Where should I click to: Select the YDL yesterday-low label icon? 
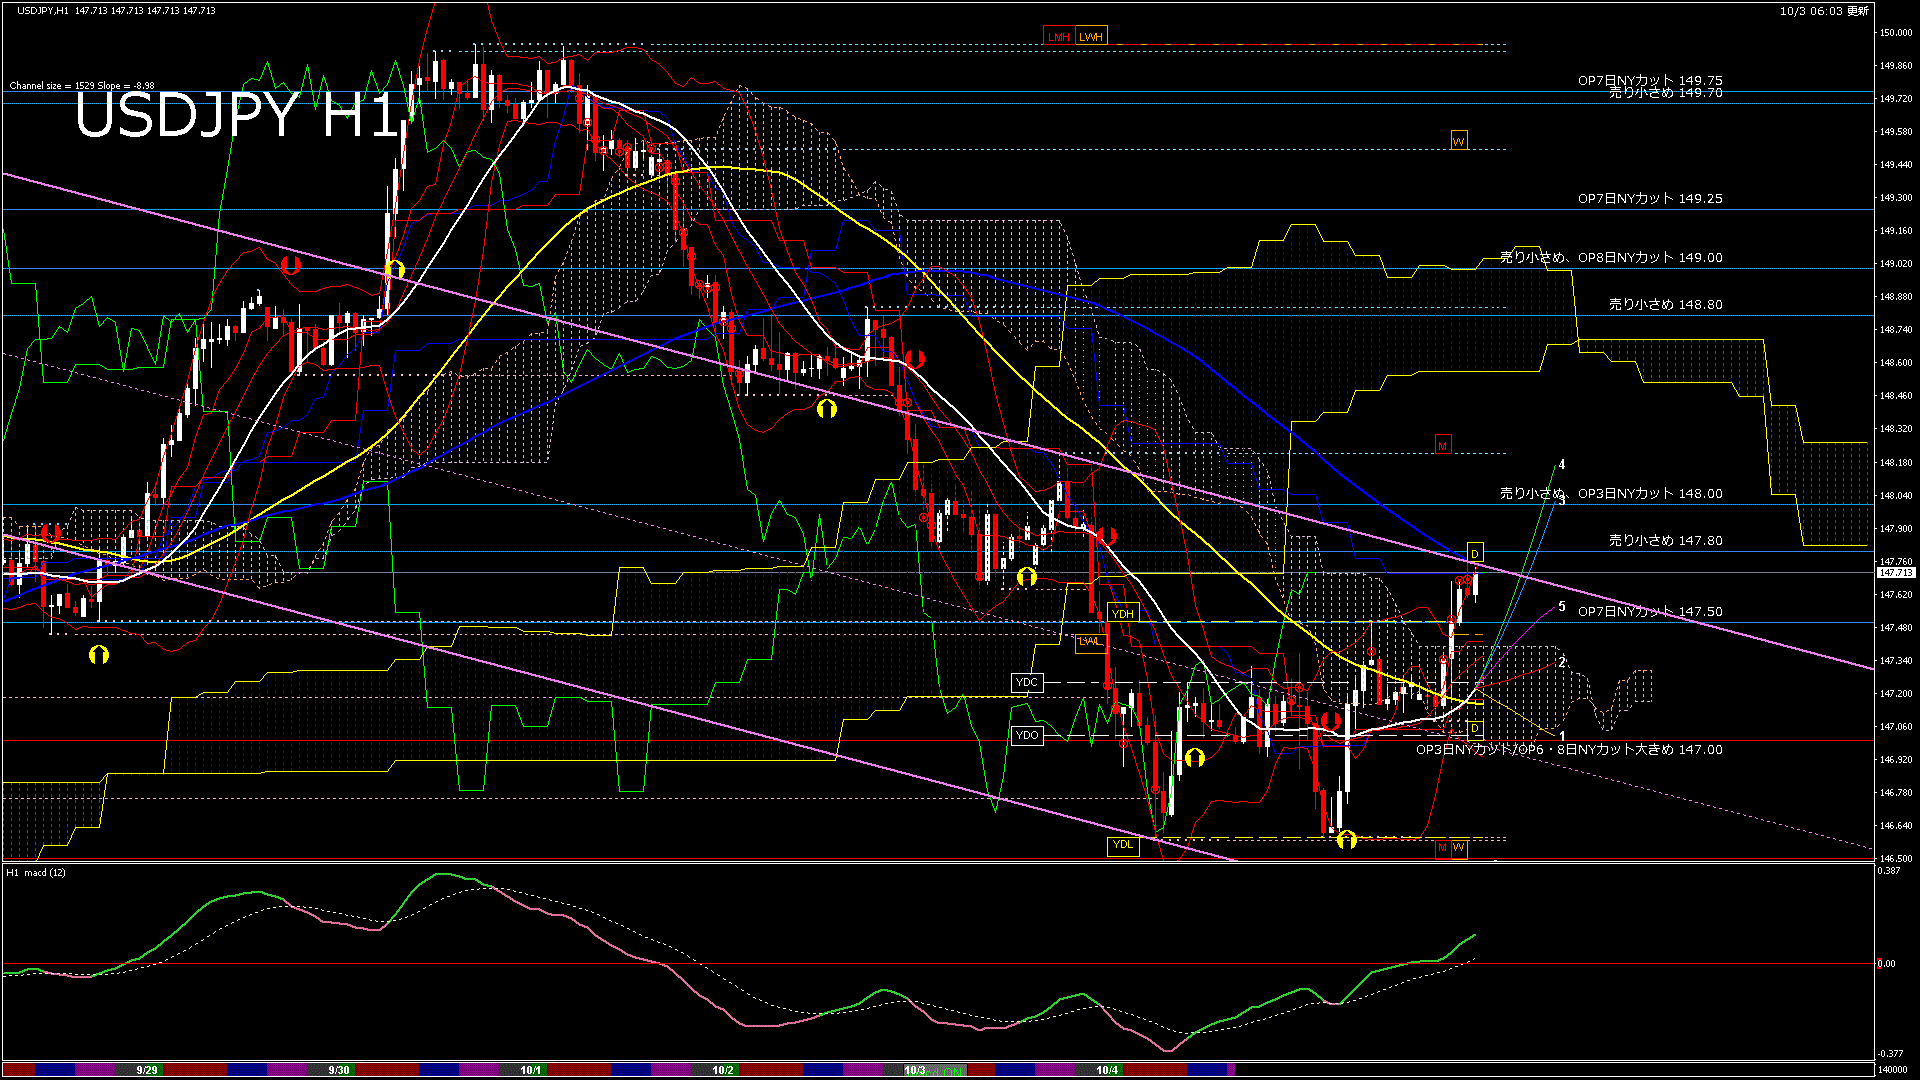(x=1124, y=845)
